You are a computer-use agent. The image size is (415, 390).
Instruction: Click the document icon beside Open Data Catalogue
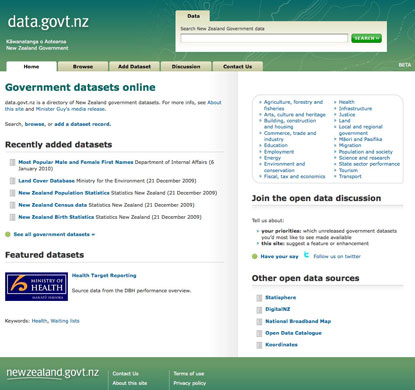[x=259, y=333]
